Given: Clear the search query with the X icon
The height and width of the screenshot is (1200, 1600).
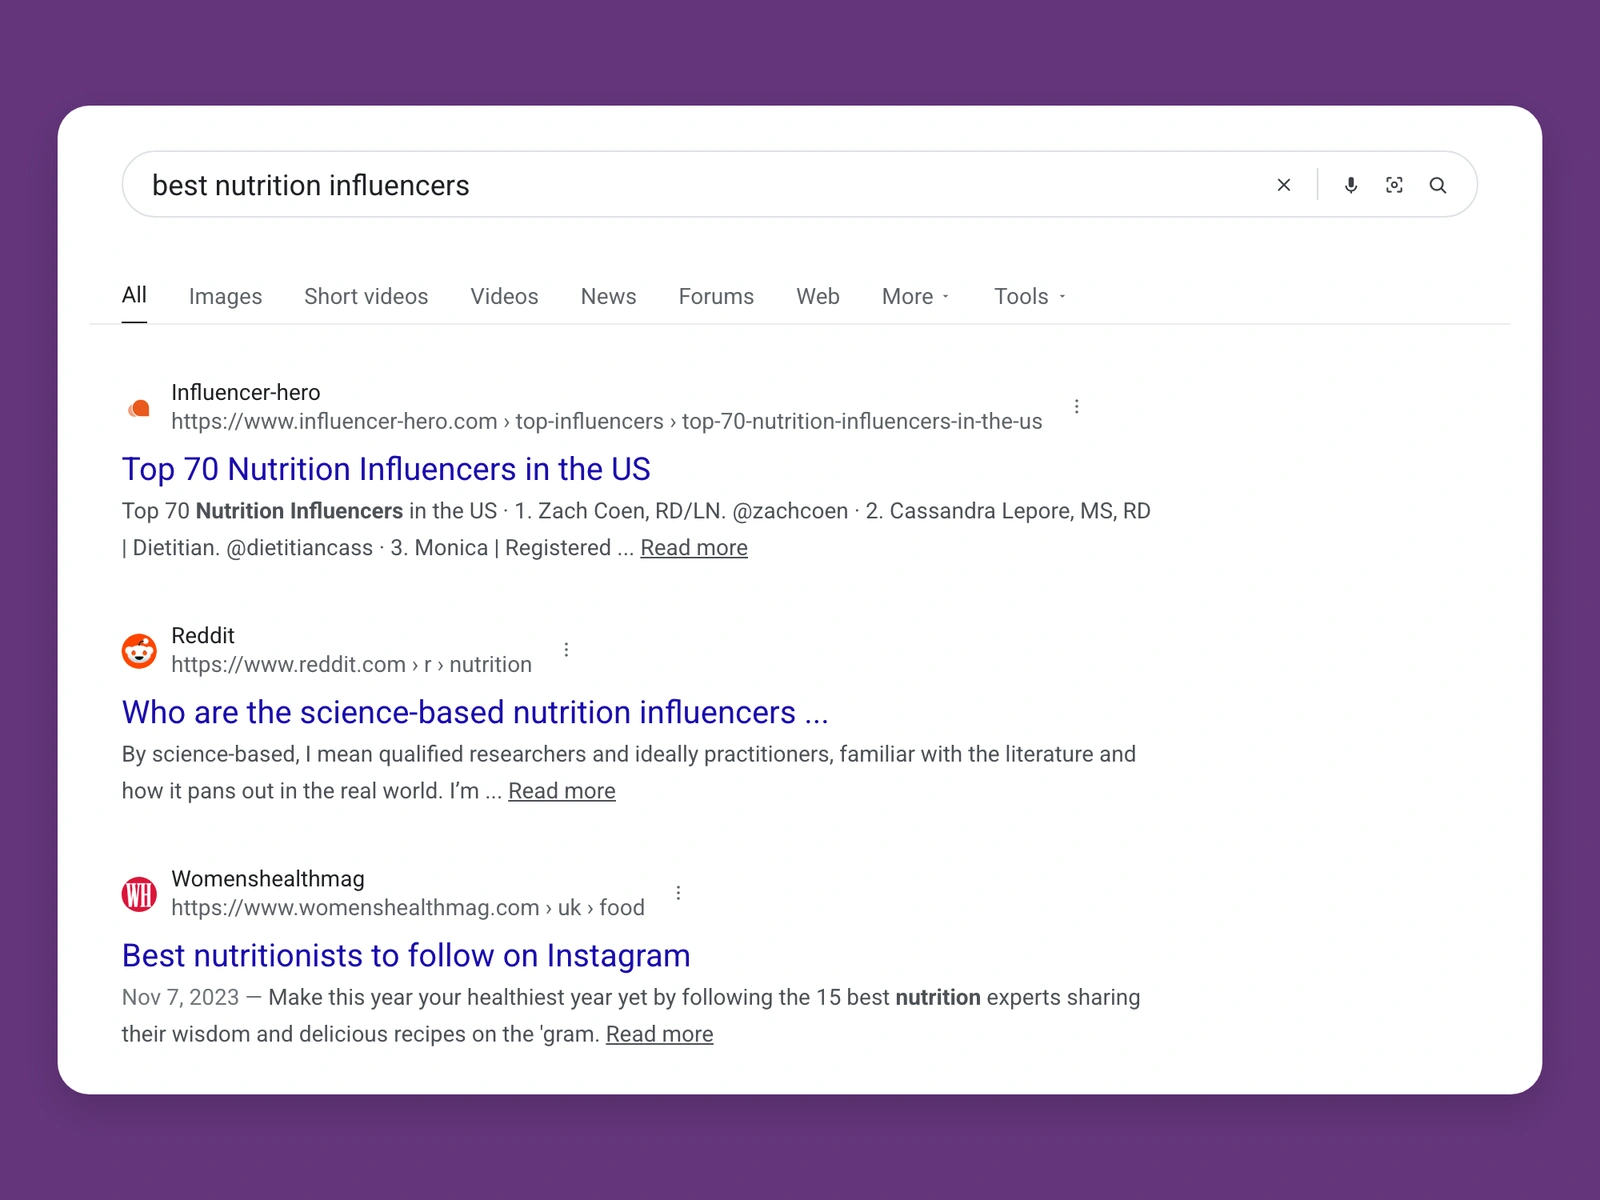Looking at the screenshot, I should point(1284,185).
